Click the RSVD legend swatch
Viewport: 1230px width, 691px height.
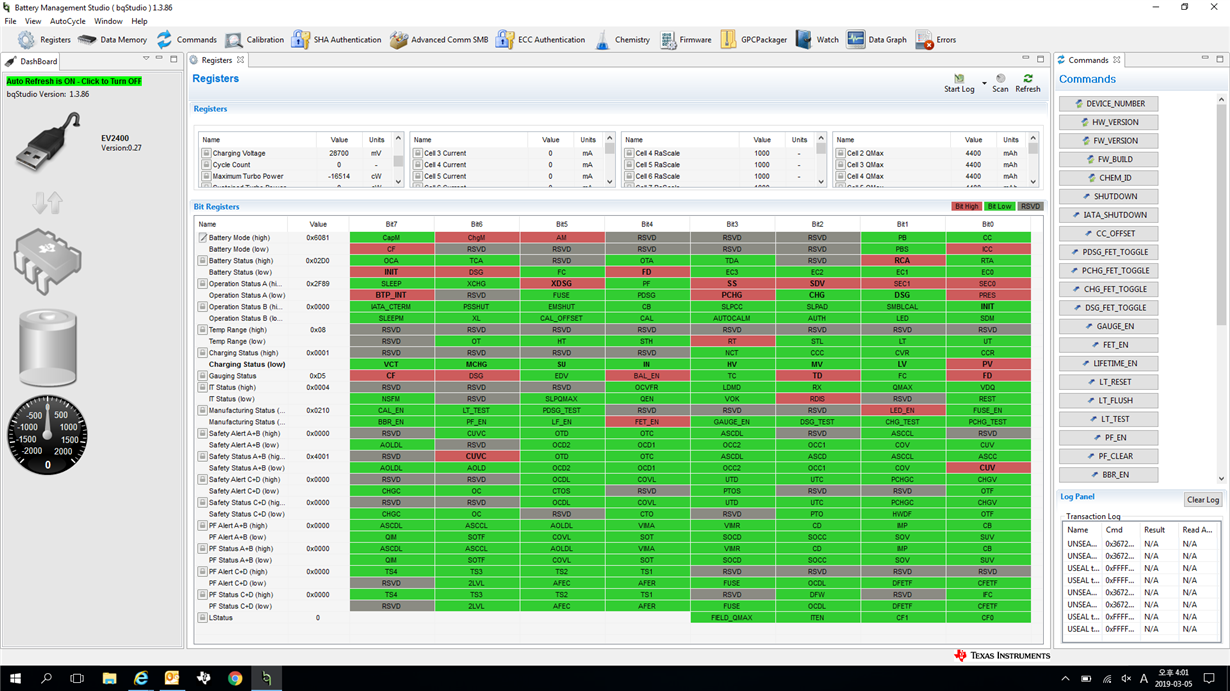[x=1030, y=207]
